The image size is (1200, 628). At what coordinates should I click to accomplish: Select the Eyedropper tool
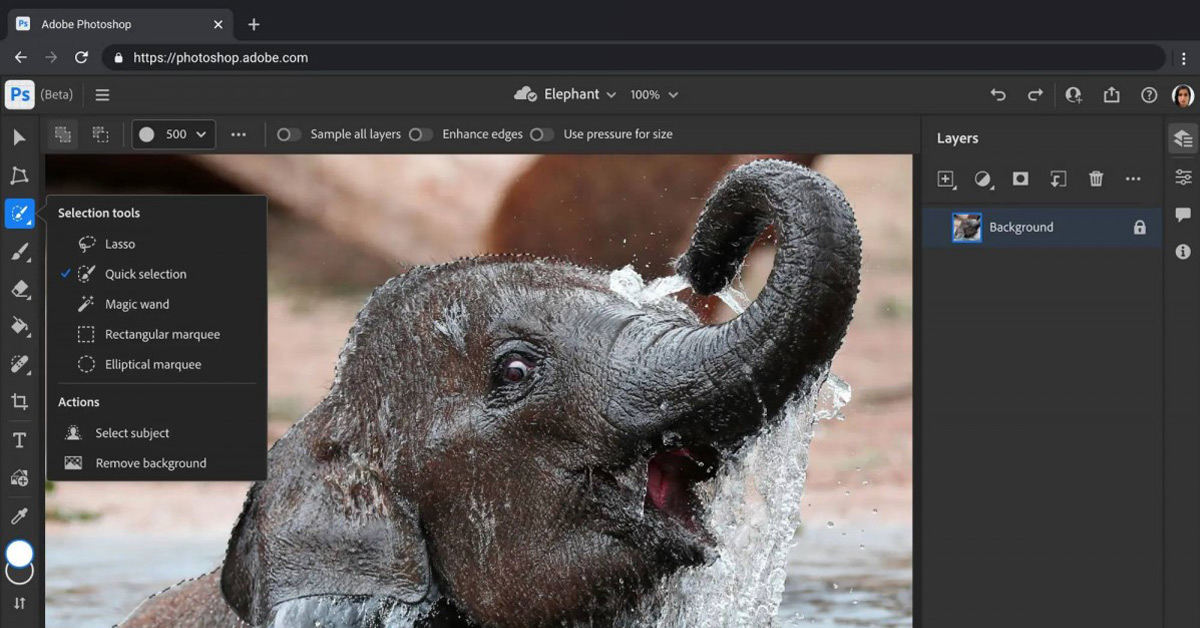pyautogui.click(x=19, y=516)
